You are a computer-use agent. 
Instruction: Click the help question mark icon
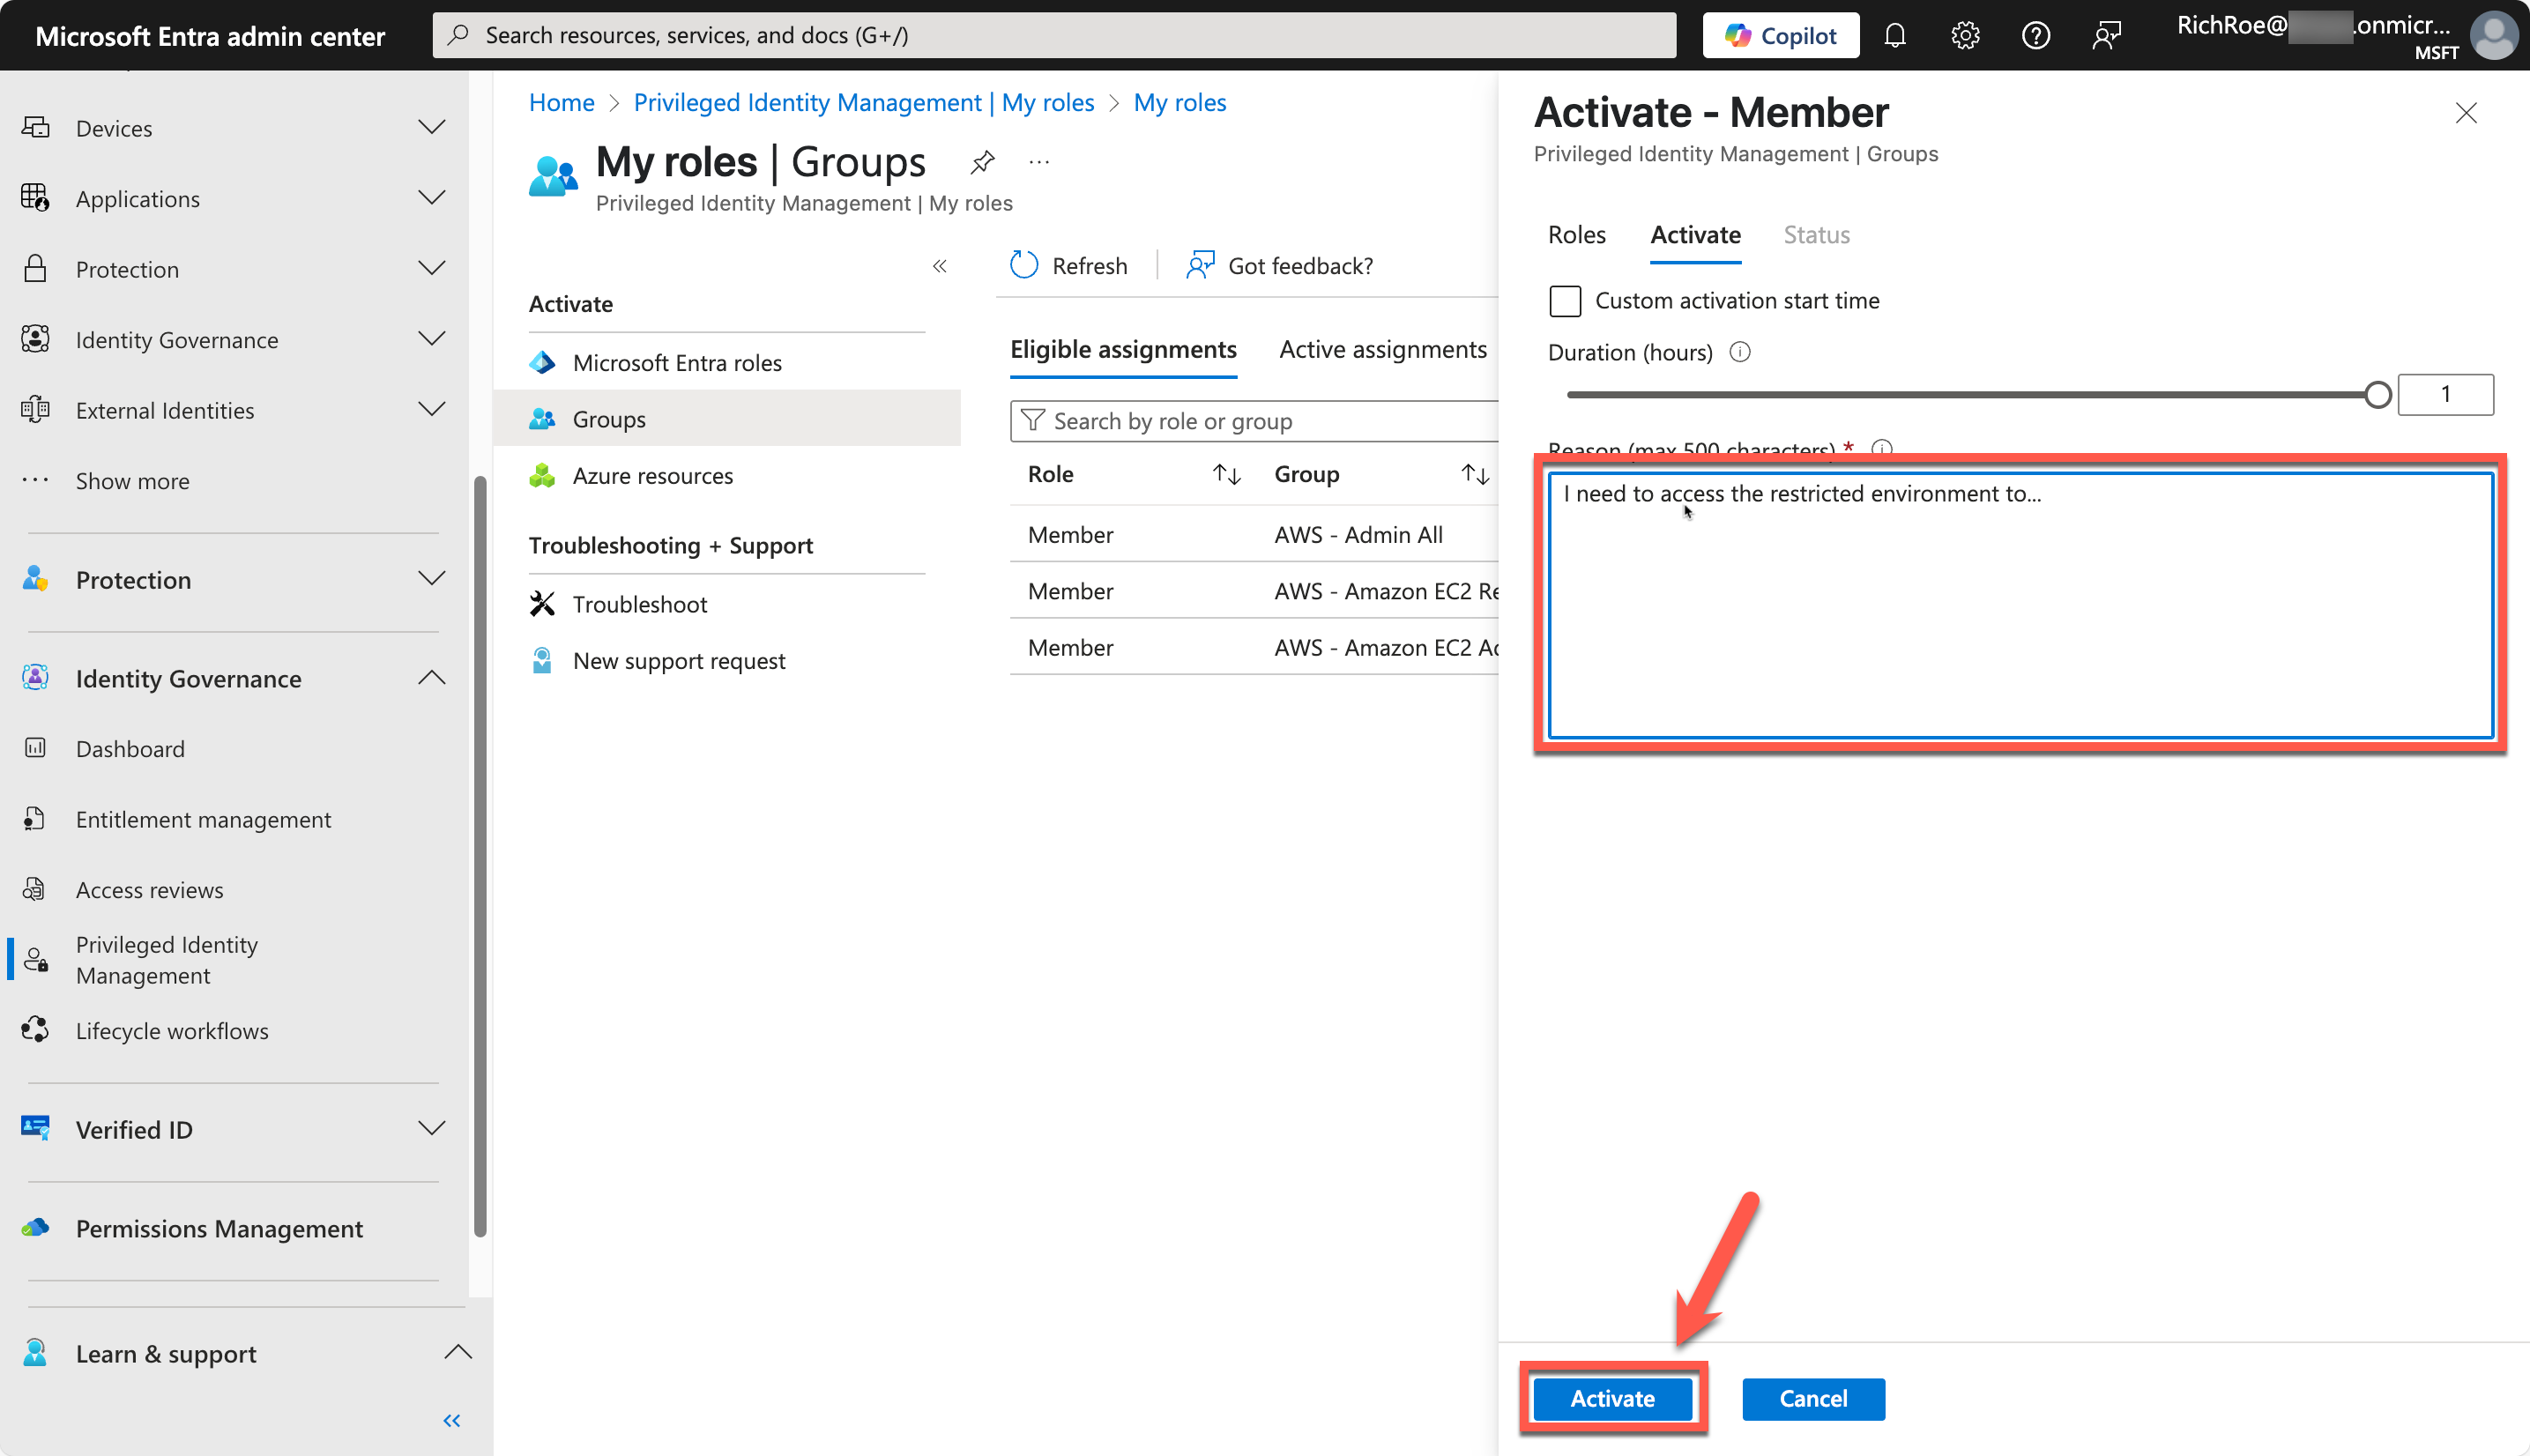(2035, 36)
